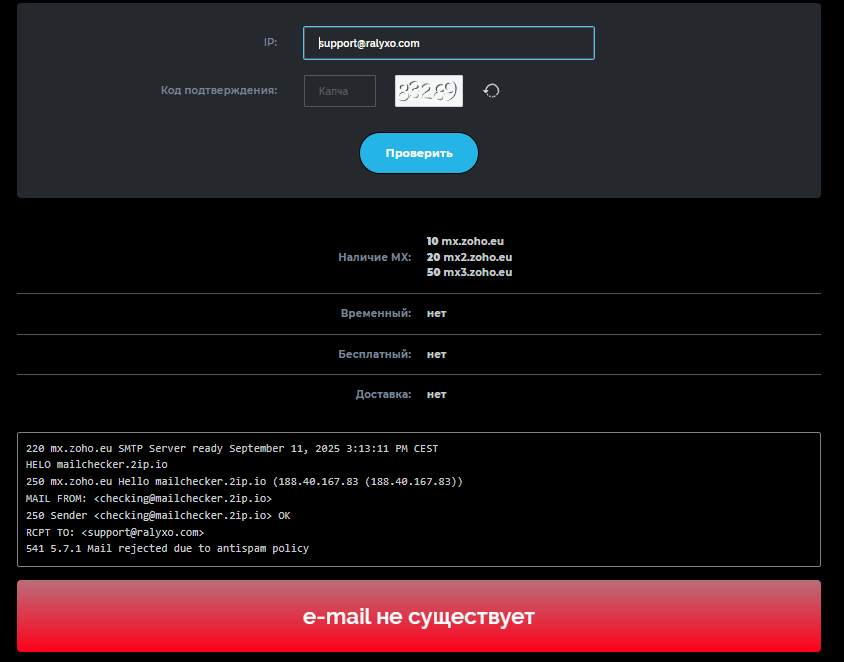Click the 'Временный:' row label
Screen dimensions: 844x662
click(375, 313)
